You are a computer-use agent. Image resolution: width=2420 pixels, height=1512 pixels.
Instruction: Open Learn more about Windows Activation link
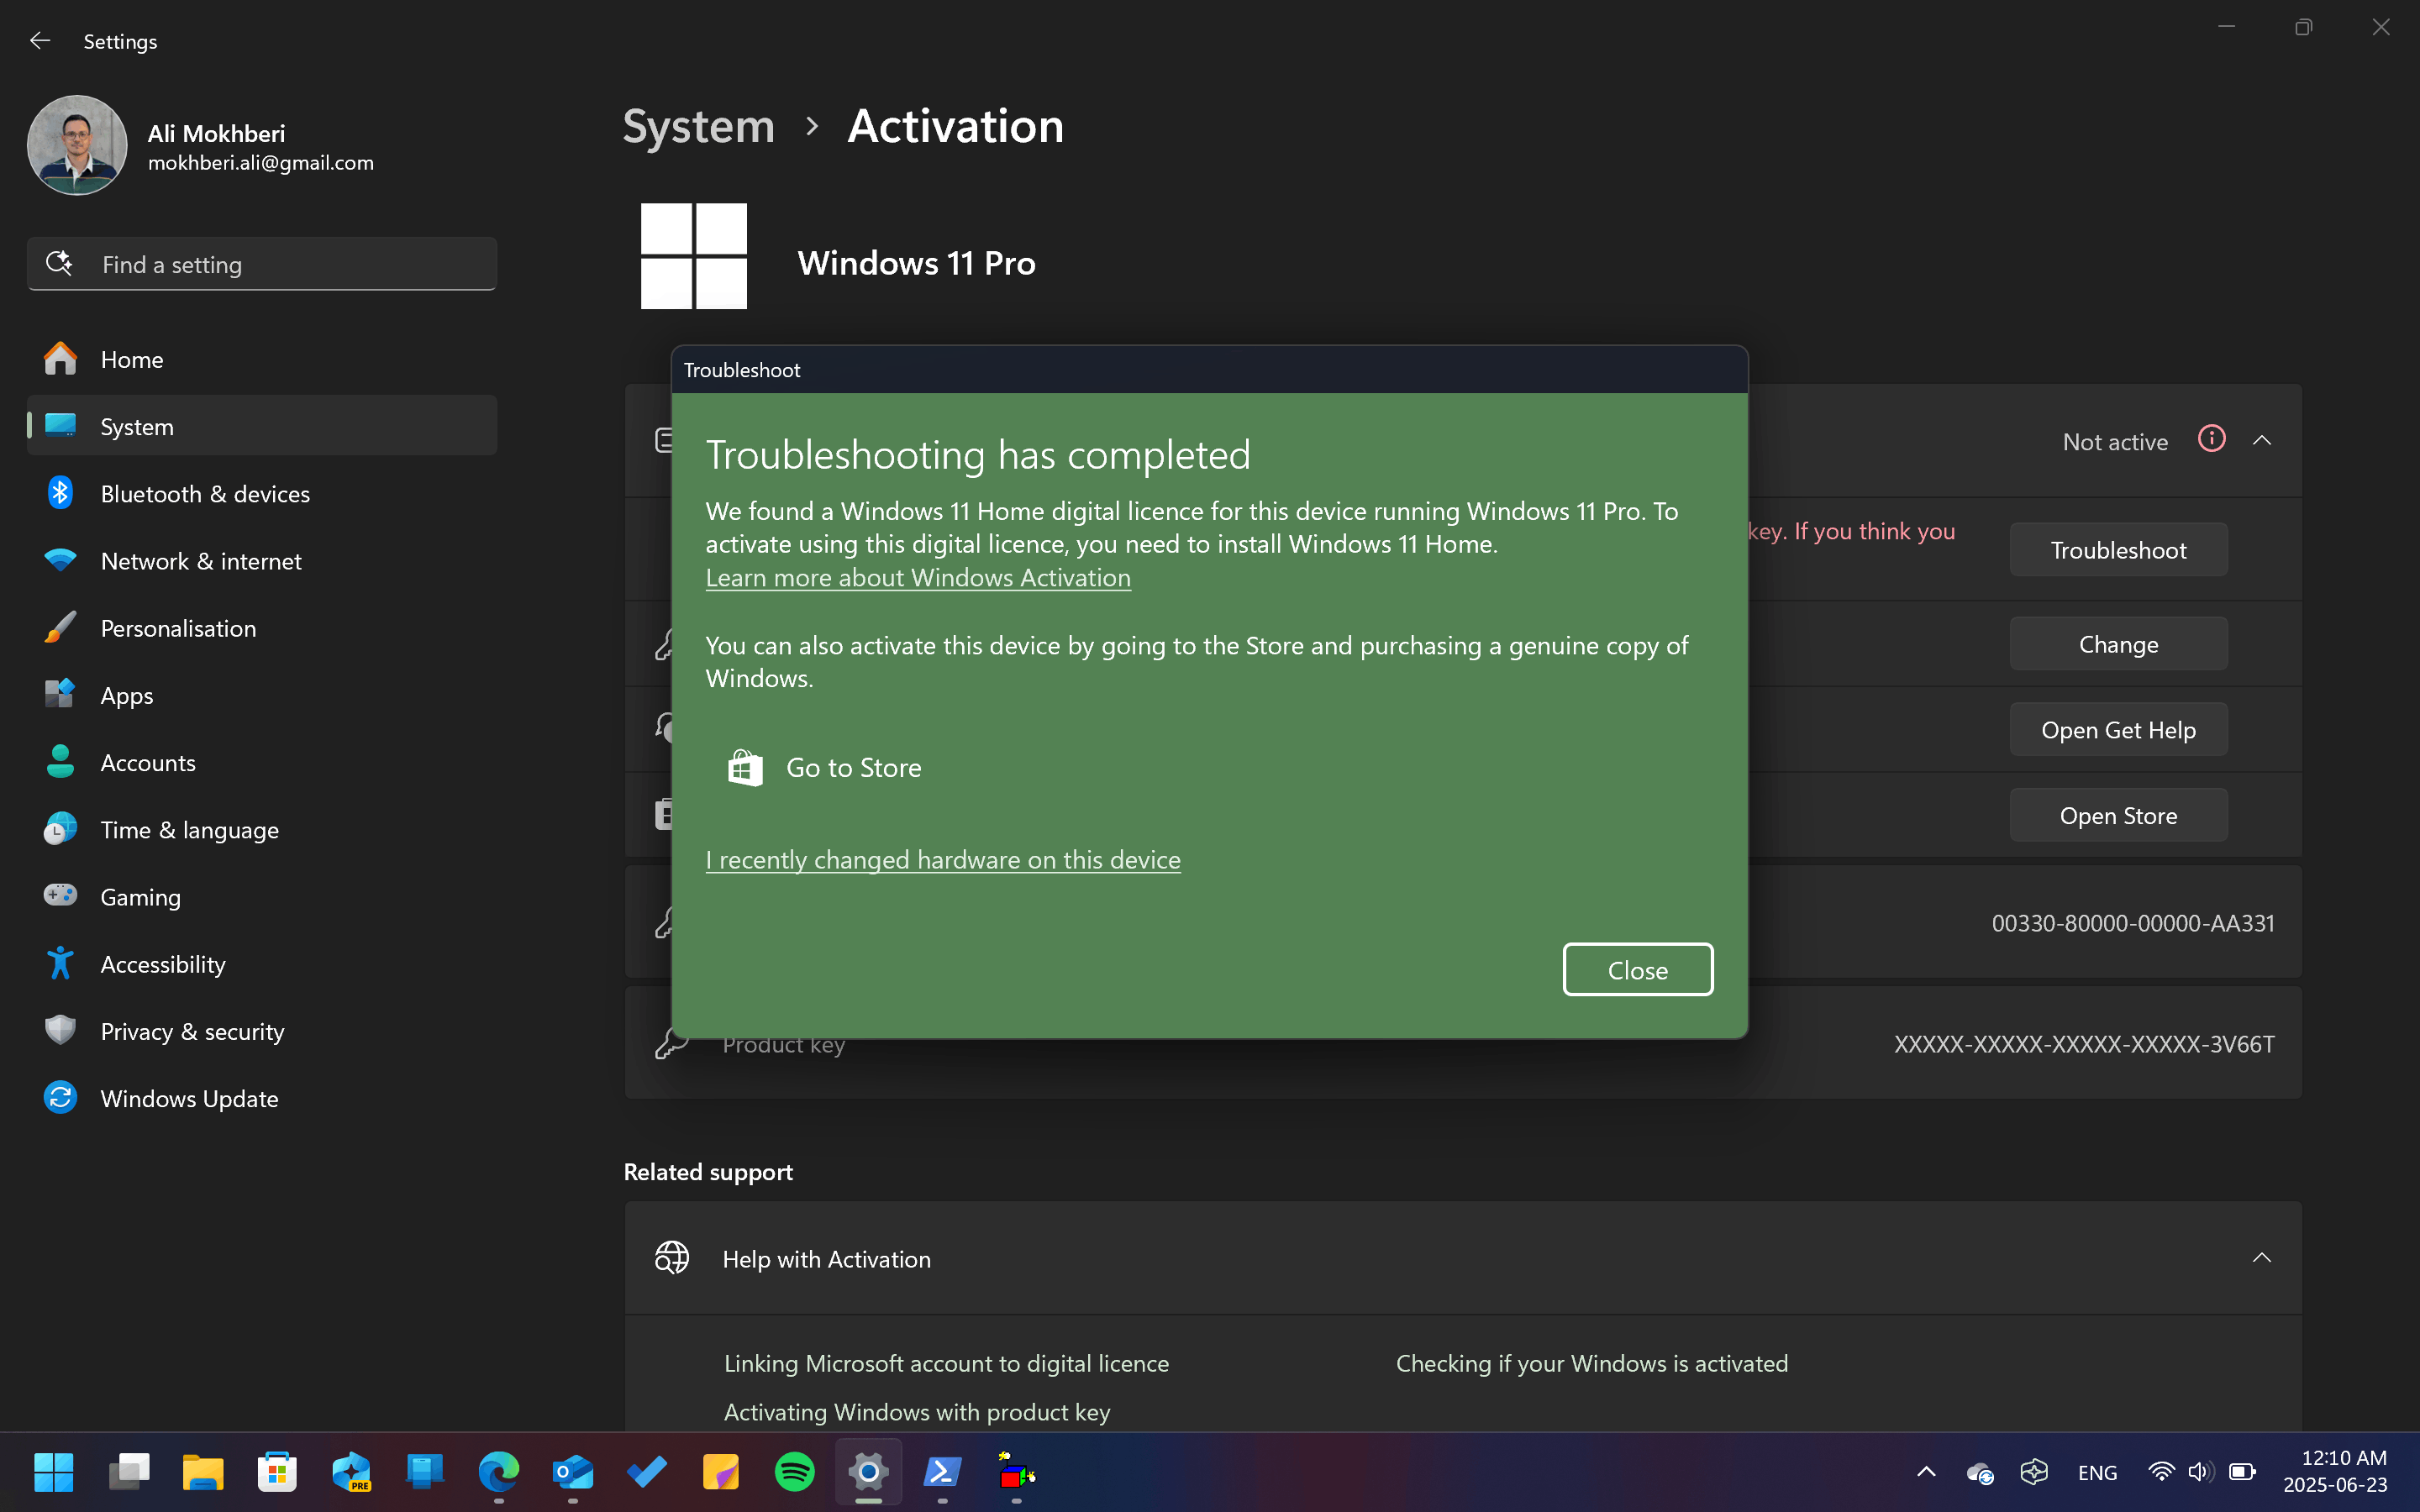(918, 578)
